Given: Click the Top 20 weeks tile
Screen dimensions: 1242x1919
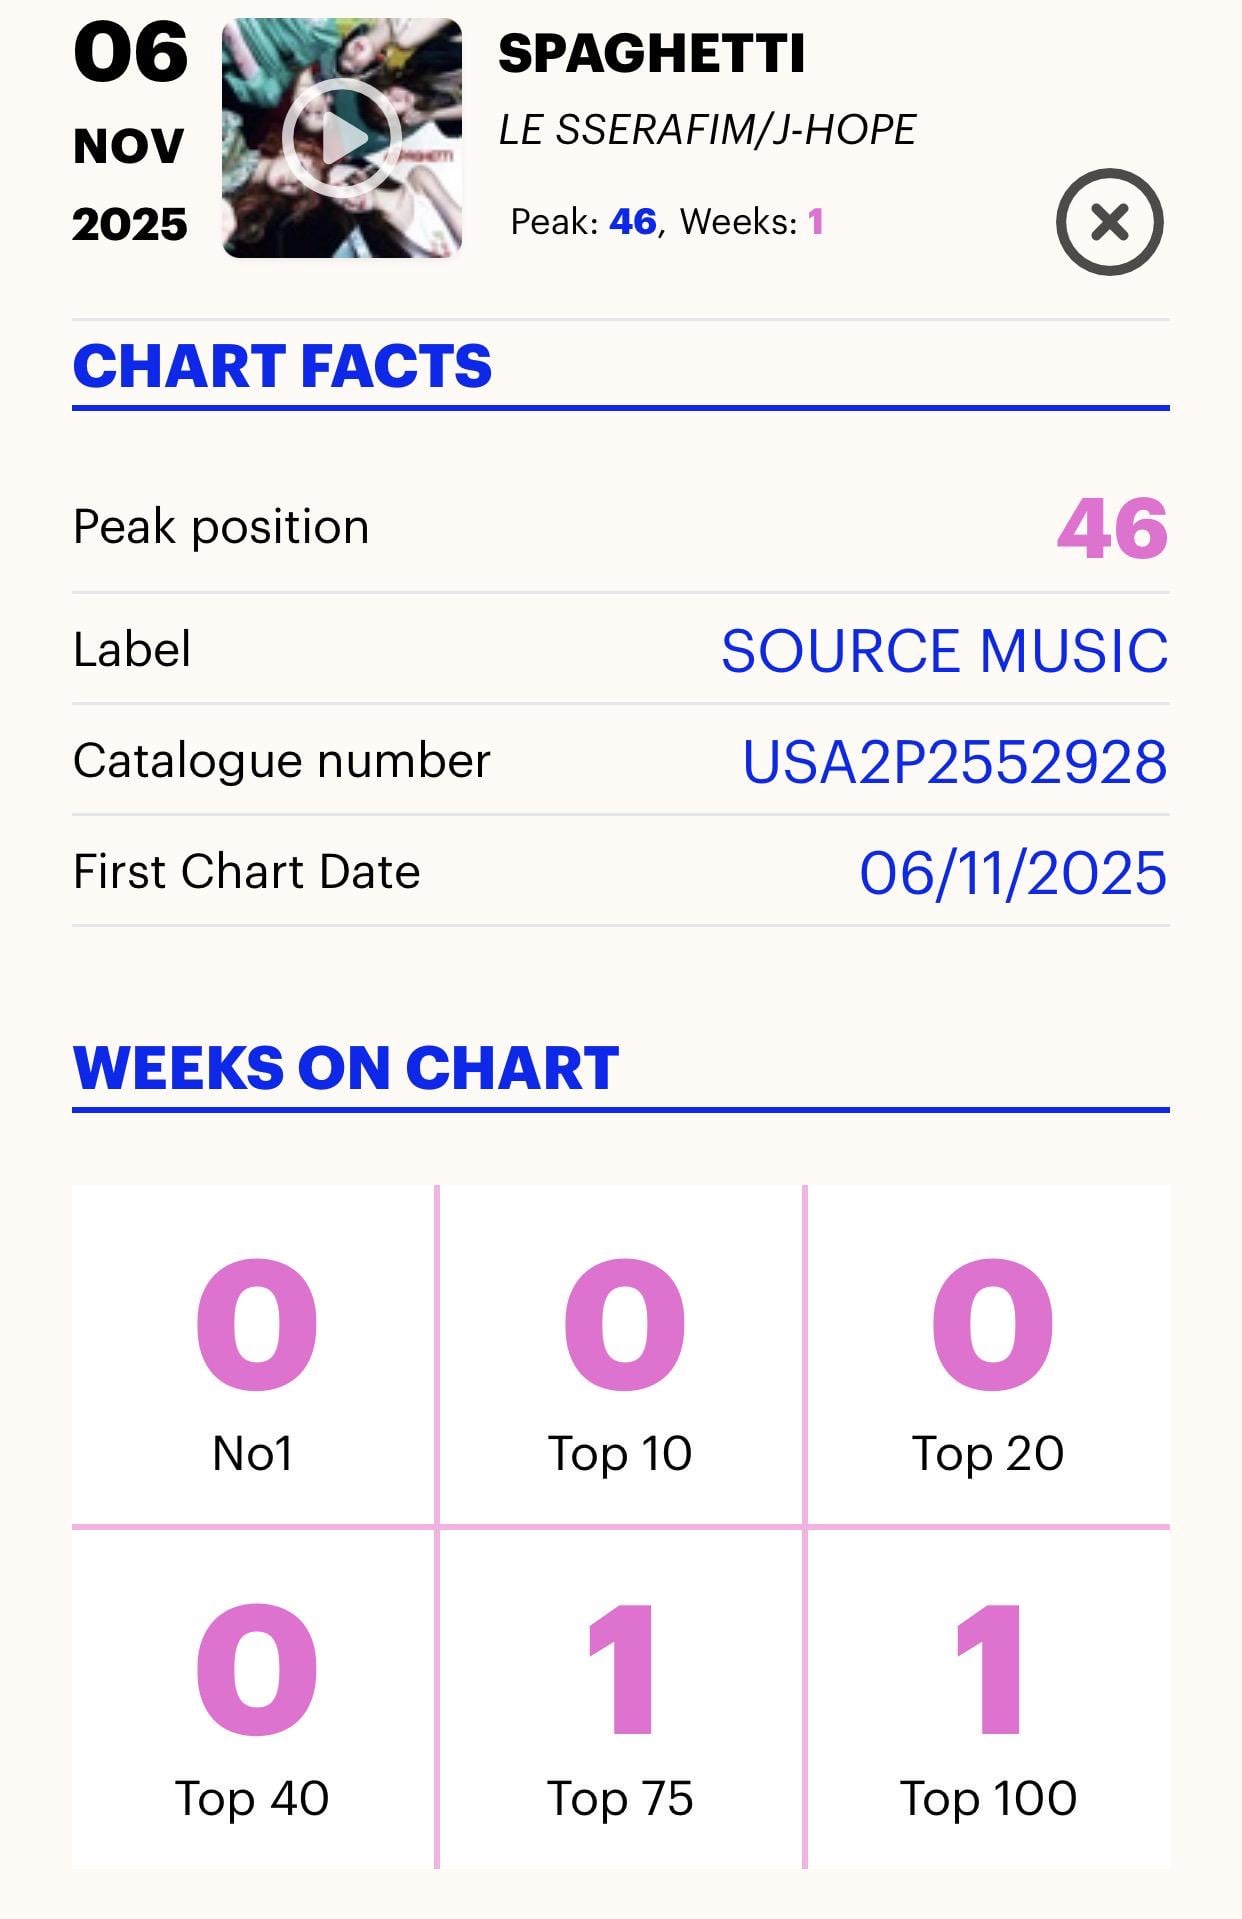Looking at the screenshot, I should [988, 1357].
